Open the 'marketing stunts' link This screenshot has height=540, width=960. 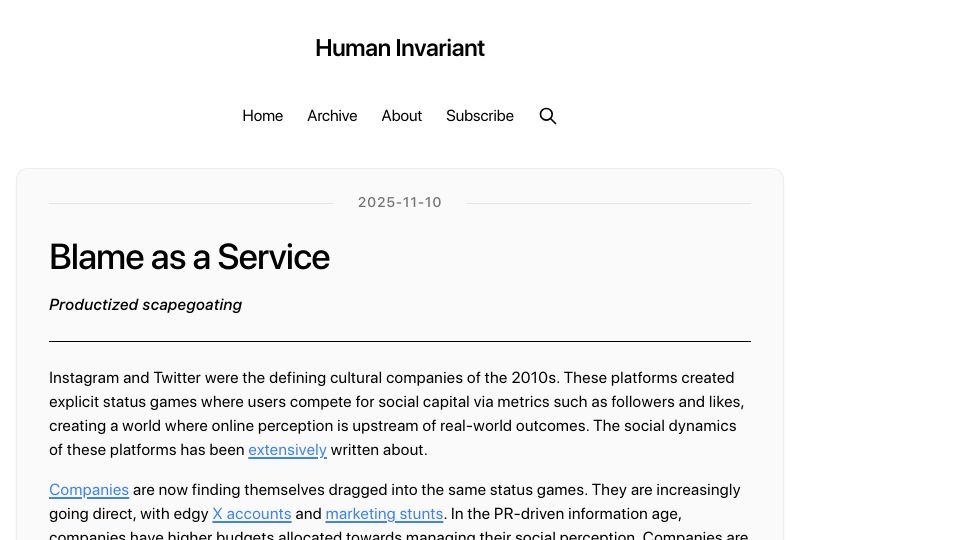pos(384,514)
